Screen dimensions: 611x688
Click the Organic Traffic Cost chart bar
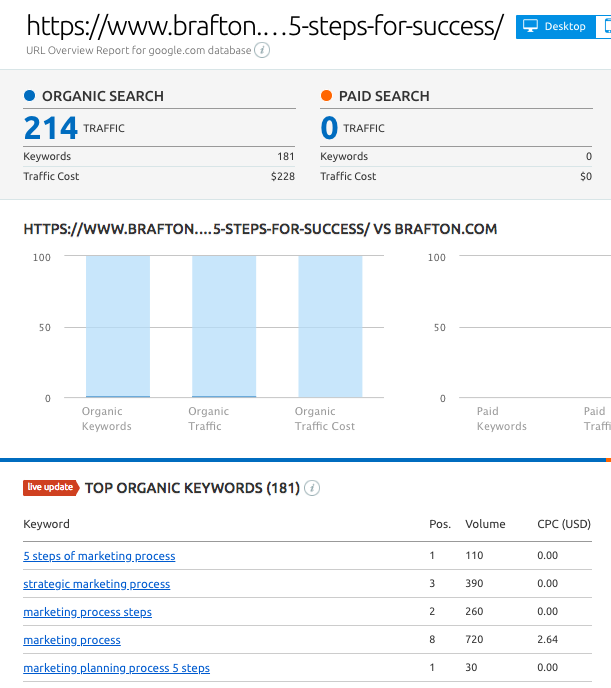330,327
